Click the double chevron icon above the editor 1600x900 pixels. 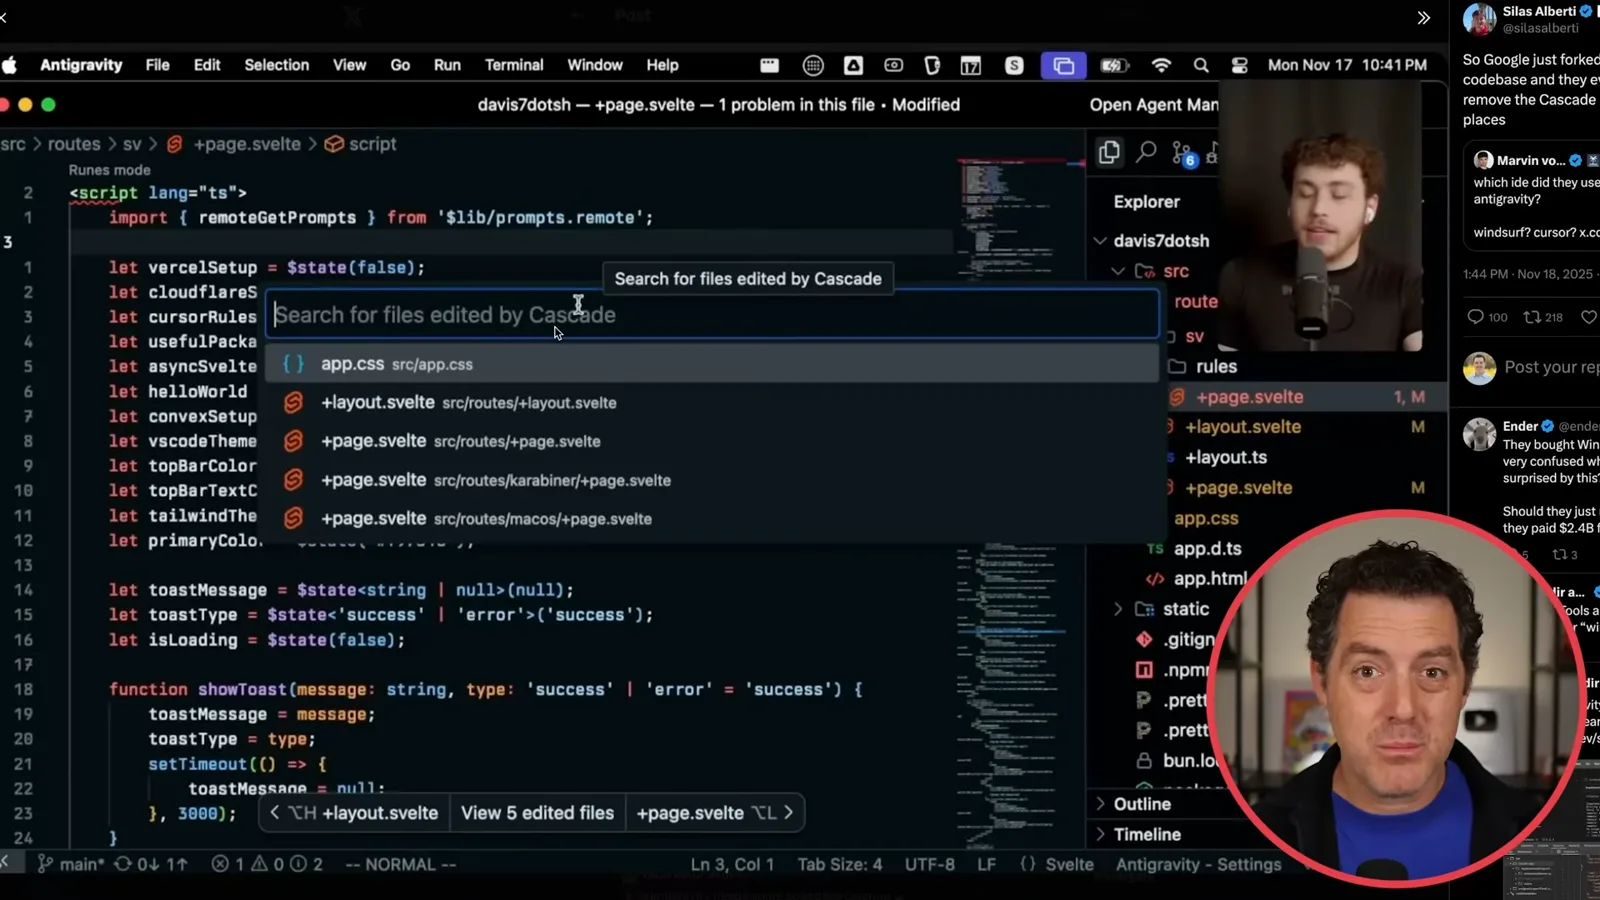[1423, 18]
